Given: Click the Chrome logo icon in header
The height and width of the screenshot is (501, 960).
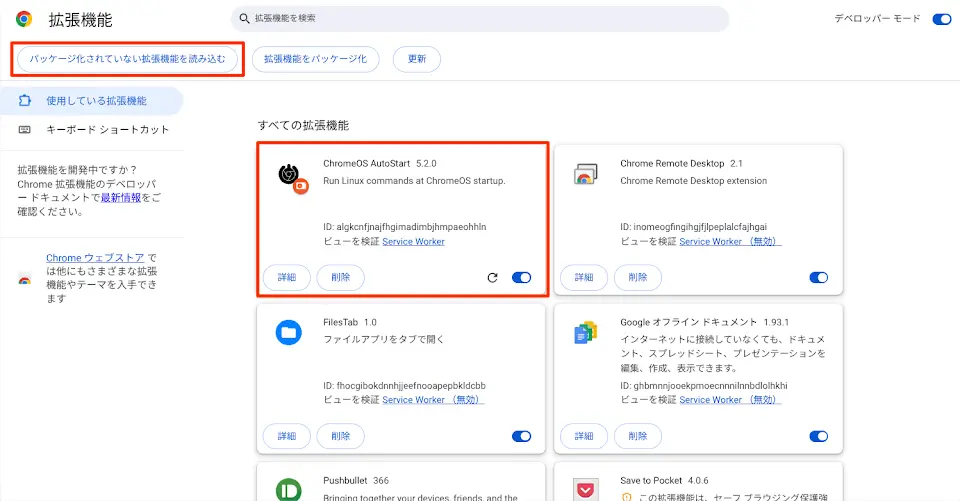Looking at the screenshot, I should click(24, 19).
